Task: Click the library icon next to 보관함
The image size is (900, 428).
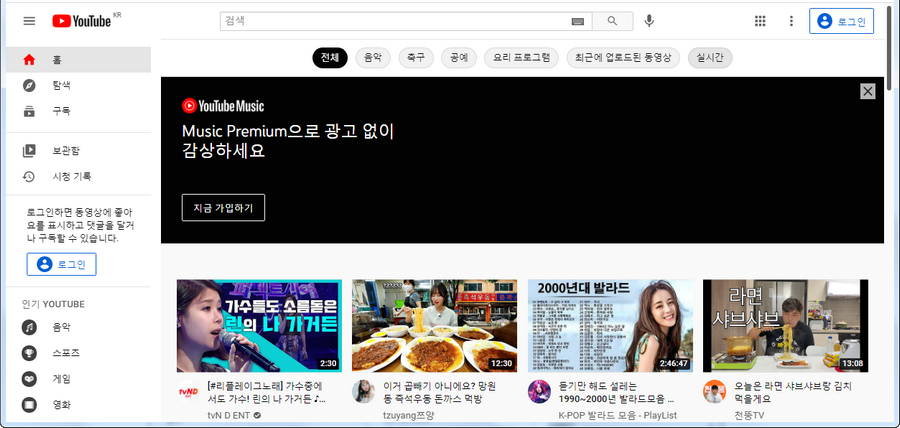Action: (x=29, y=151)
